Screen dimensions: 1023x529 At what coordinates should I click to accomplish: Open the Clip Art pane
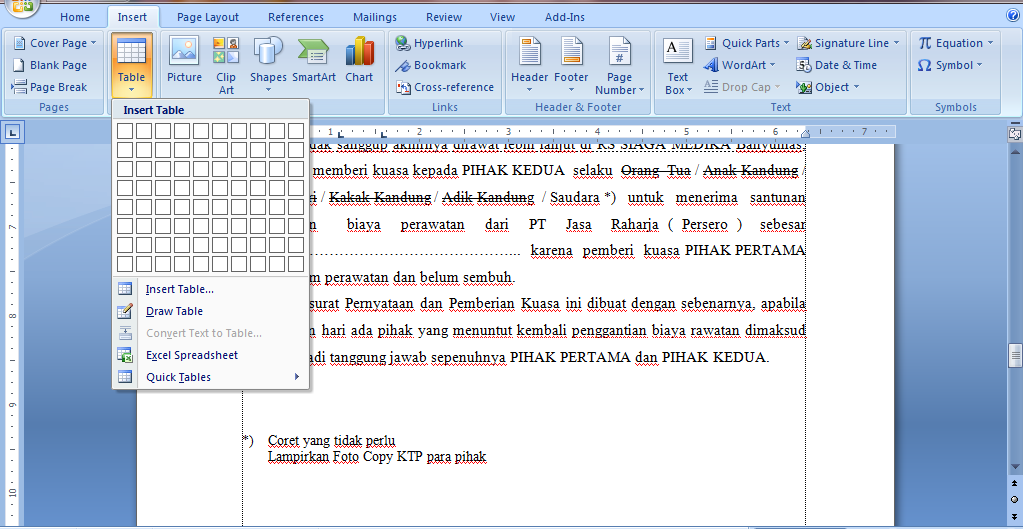(226, 65)
